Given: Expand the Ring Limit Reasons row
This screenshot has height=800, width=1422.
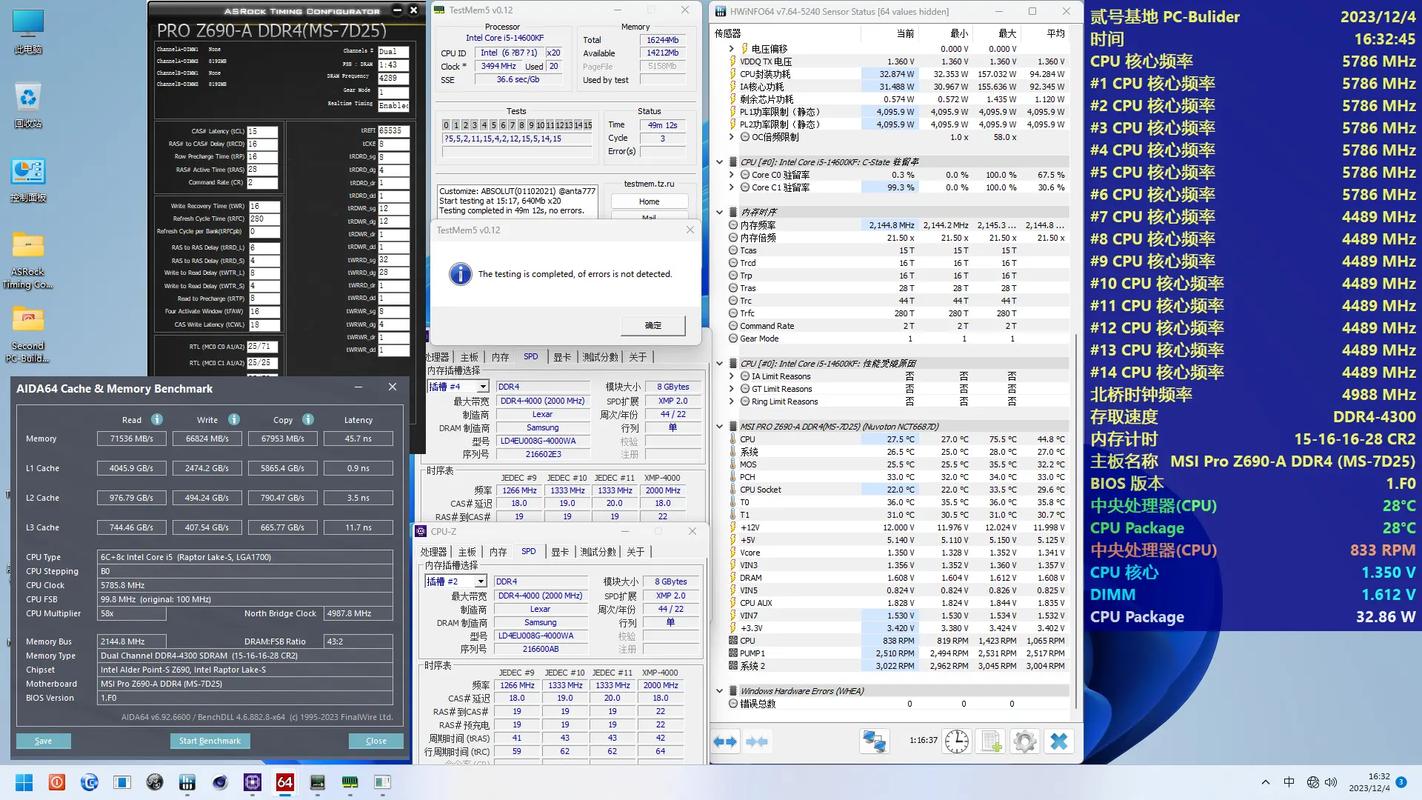Looking at the screenshot, I should [x=732, y=401].
